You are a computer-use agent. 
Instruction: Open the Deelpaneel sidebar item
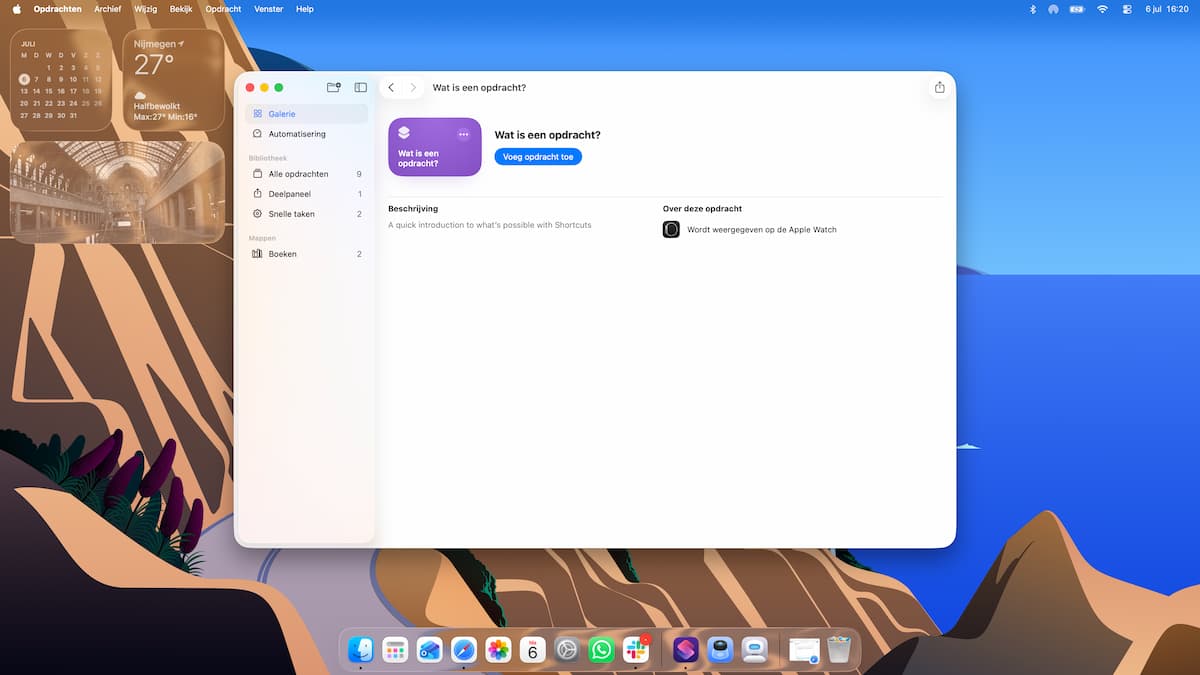pyautogui.click(x=306, y=194)
